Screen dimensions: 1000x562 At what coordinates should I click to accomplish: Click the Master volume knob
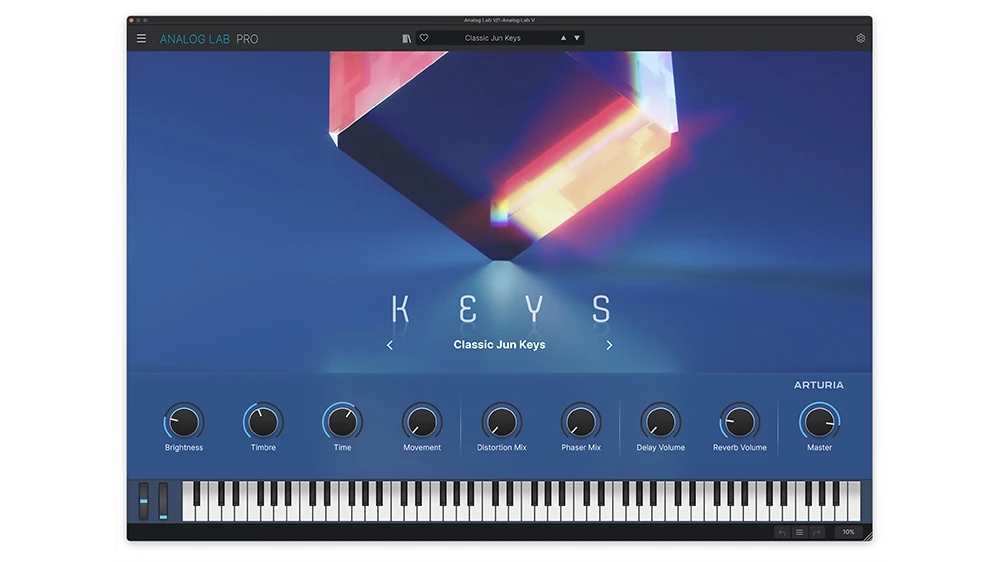(819, 421)
